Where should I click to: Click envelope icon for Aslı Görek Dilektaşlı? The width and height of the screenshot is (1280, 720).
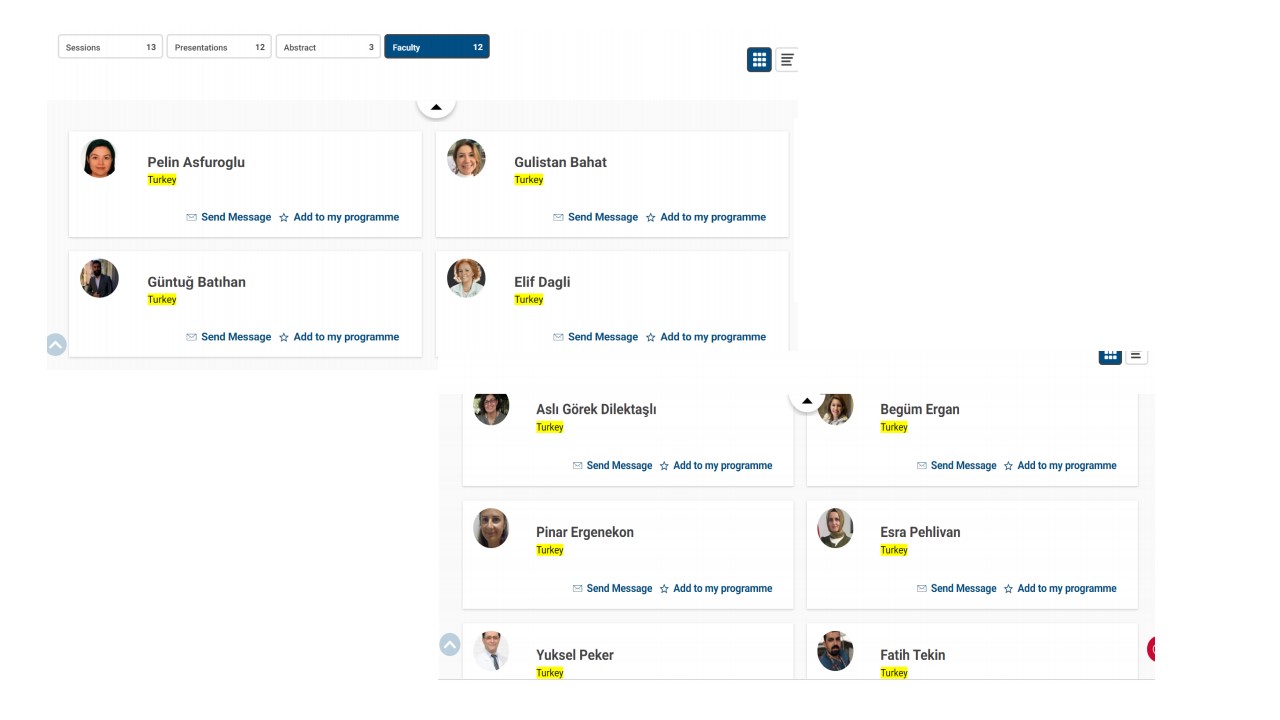click(x=577, y=466)
